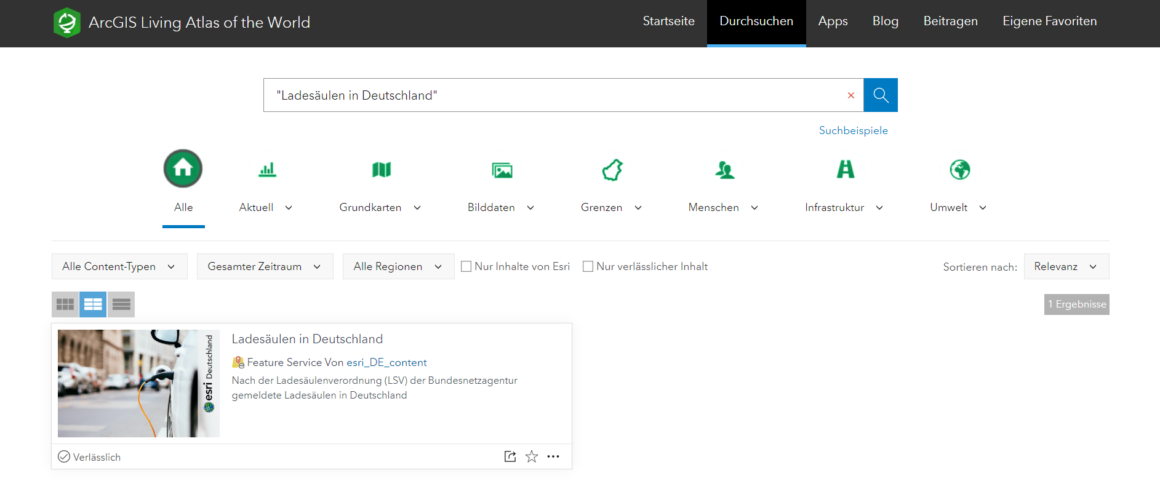Enable Nur Inhalte von Esri checkbox
1160x489 pixels.
pyautogui.click(x=466, y=266)
